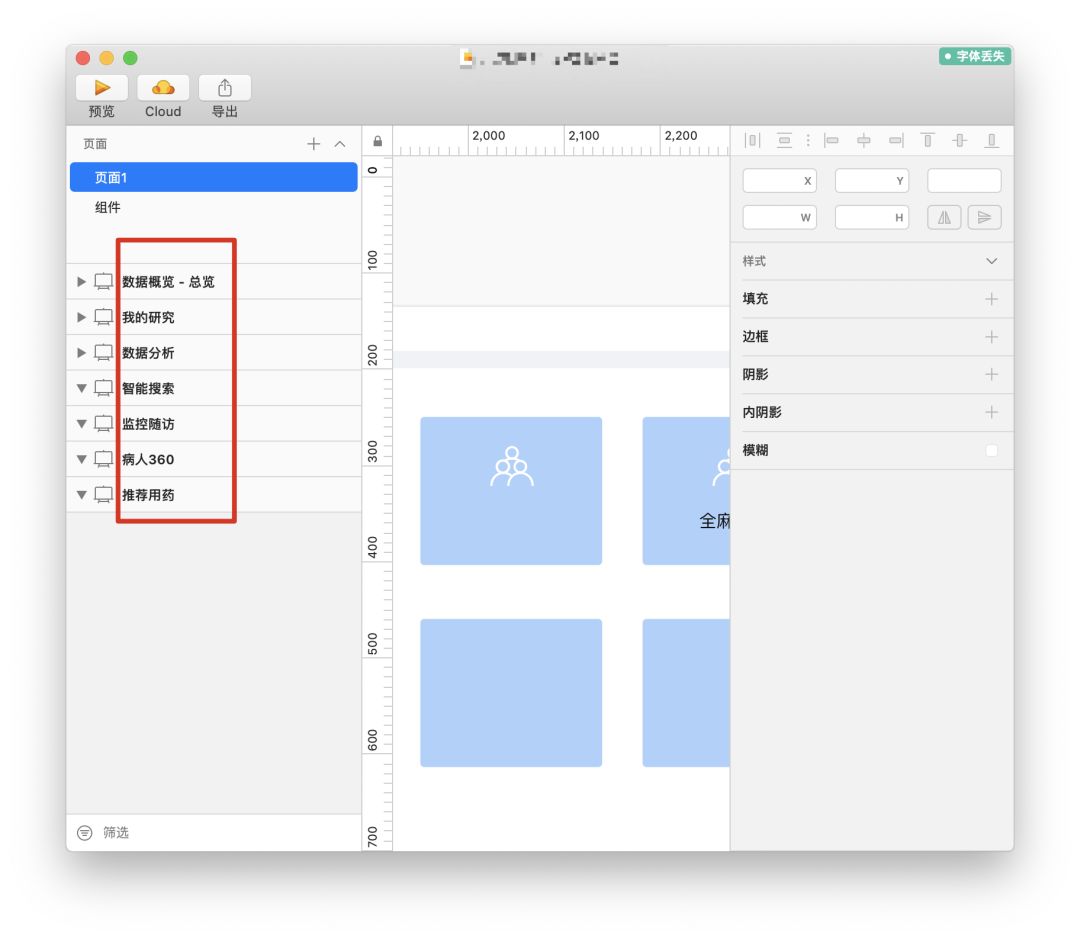Screen dimensions: 1080x939
Task: Select blue card with people icon
Action: pos(511,491)
